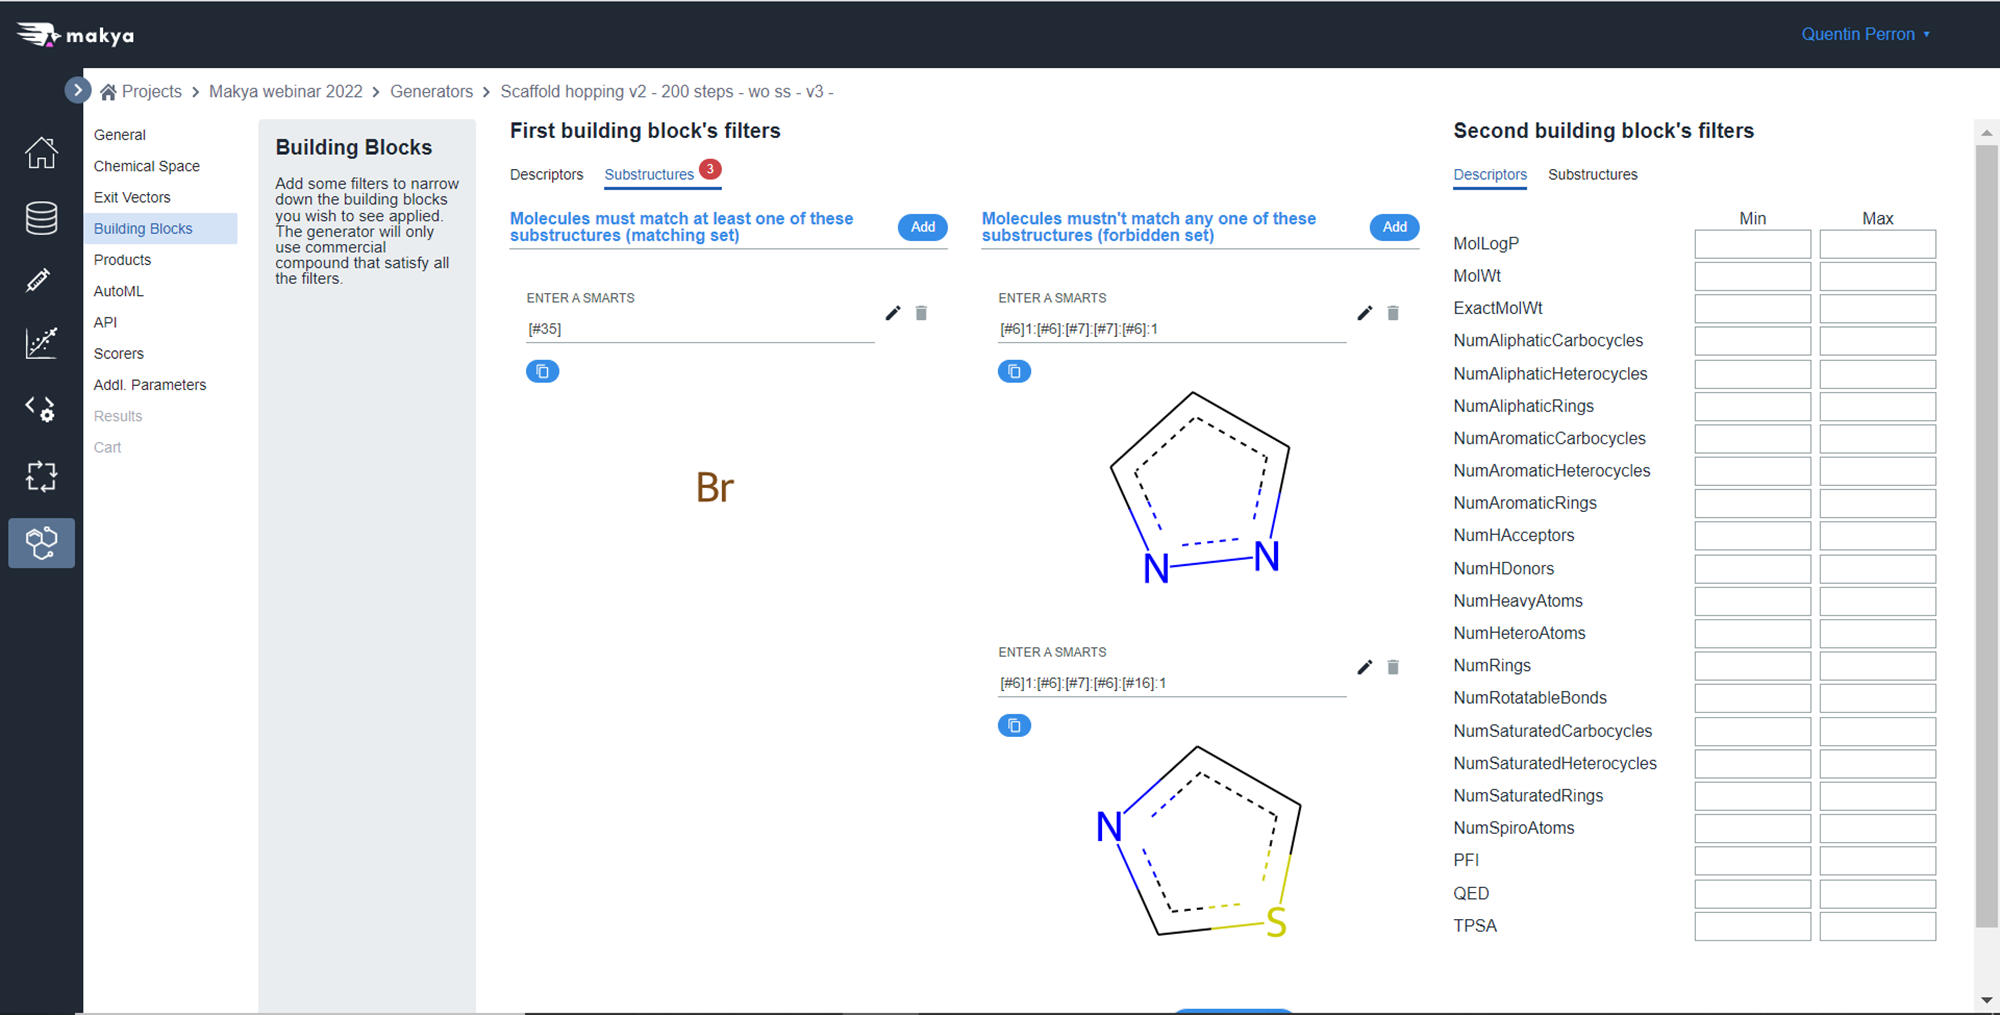Copy the [#35] SMARTS pattern
Screen dimensions: 2000x1015
(542, 371)
